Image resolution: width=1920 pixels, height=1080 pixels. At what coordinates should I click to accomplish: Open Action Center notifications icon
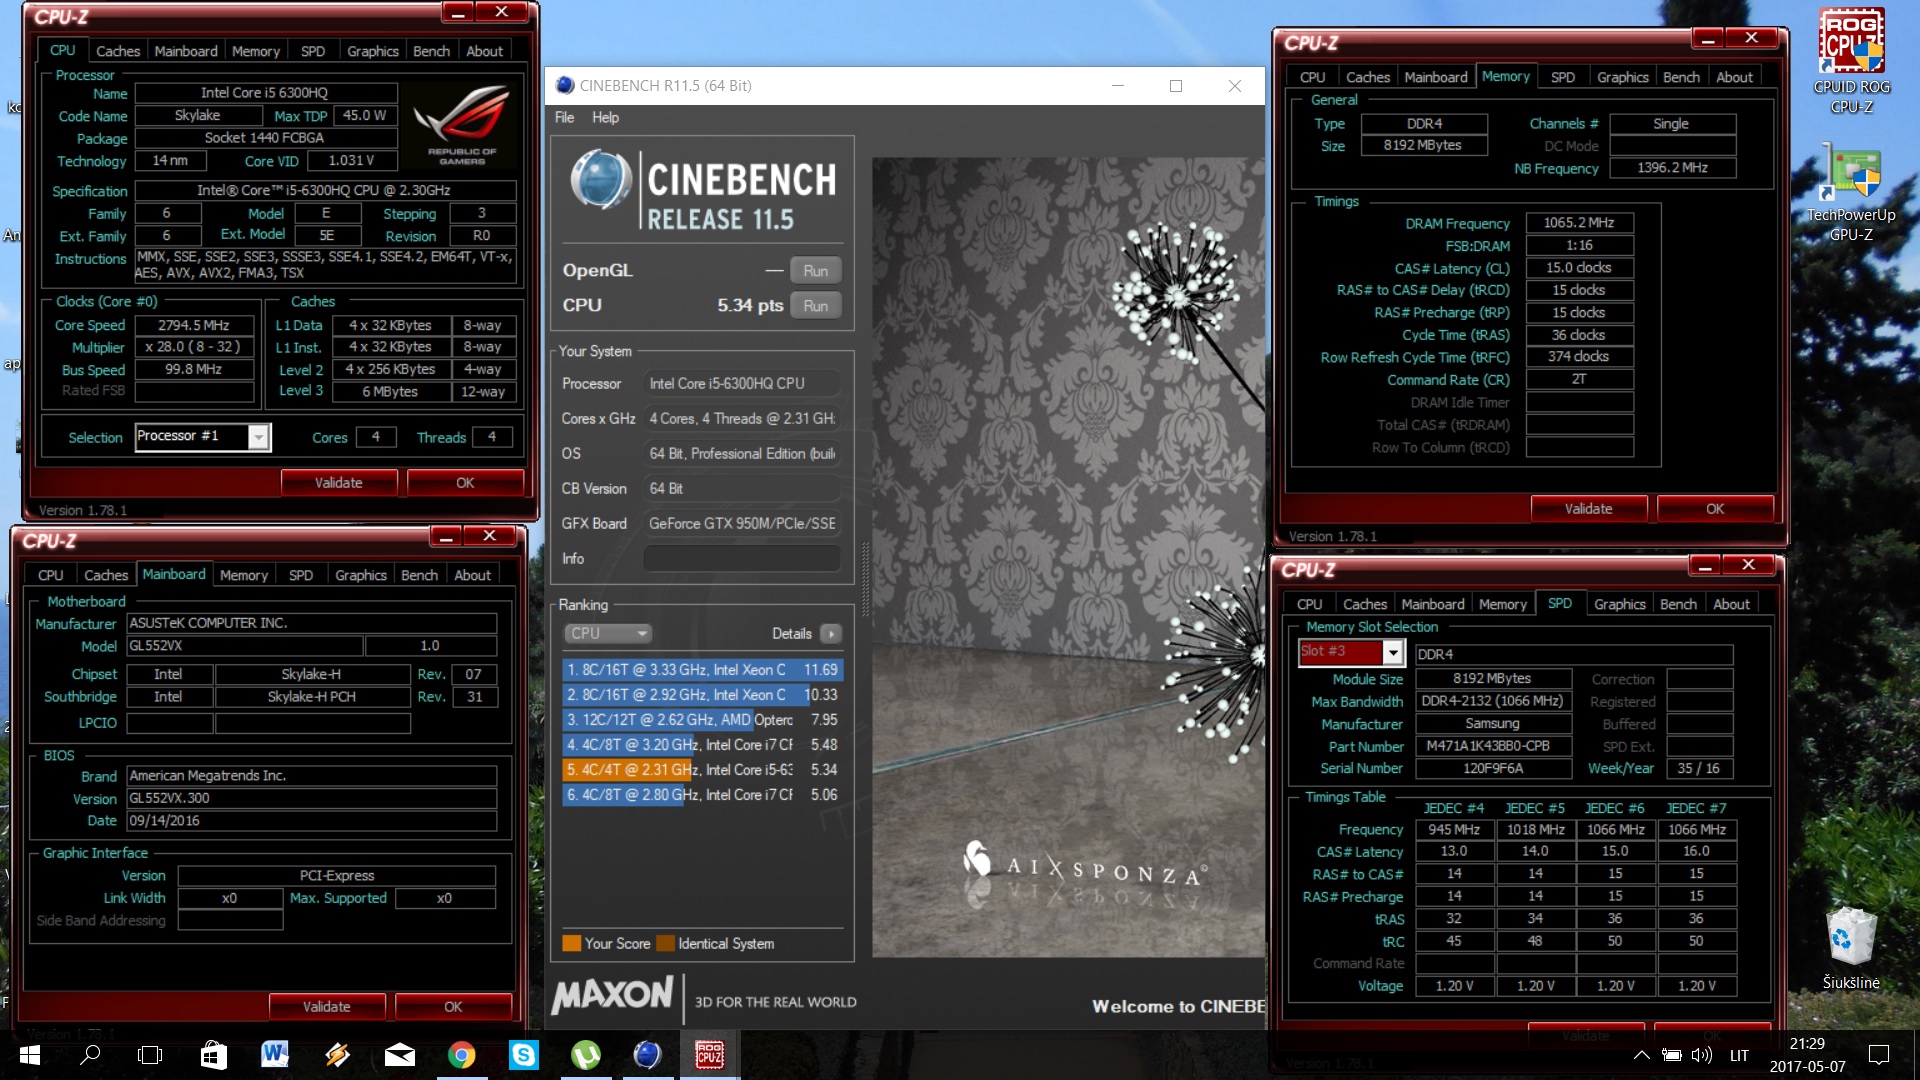click(1879, 1055)
